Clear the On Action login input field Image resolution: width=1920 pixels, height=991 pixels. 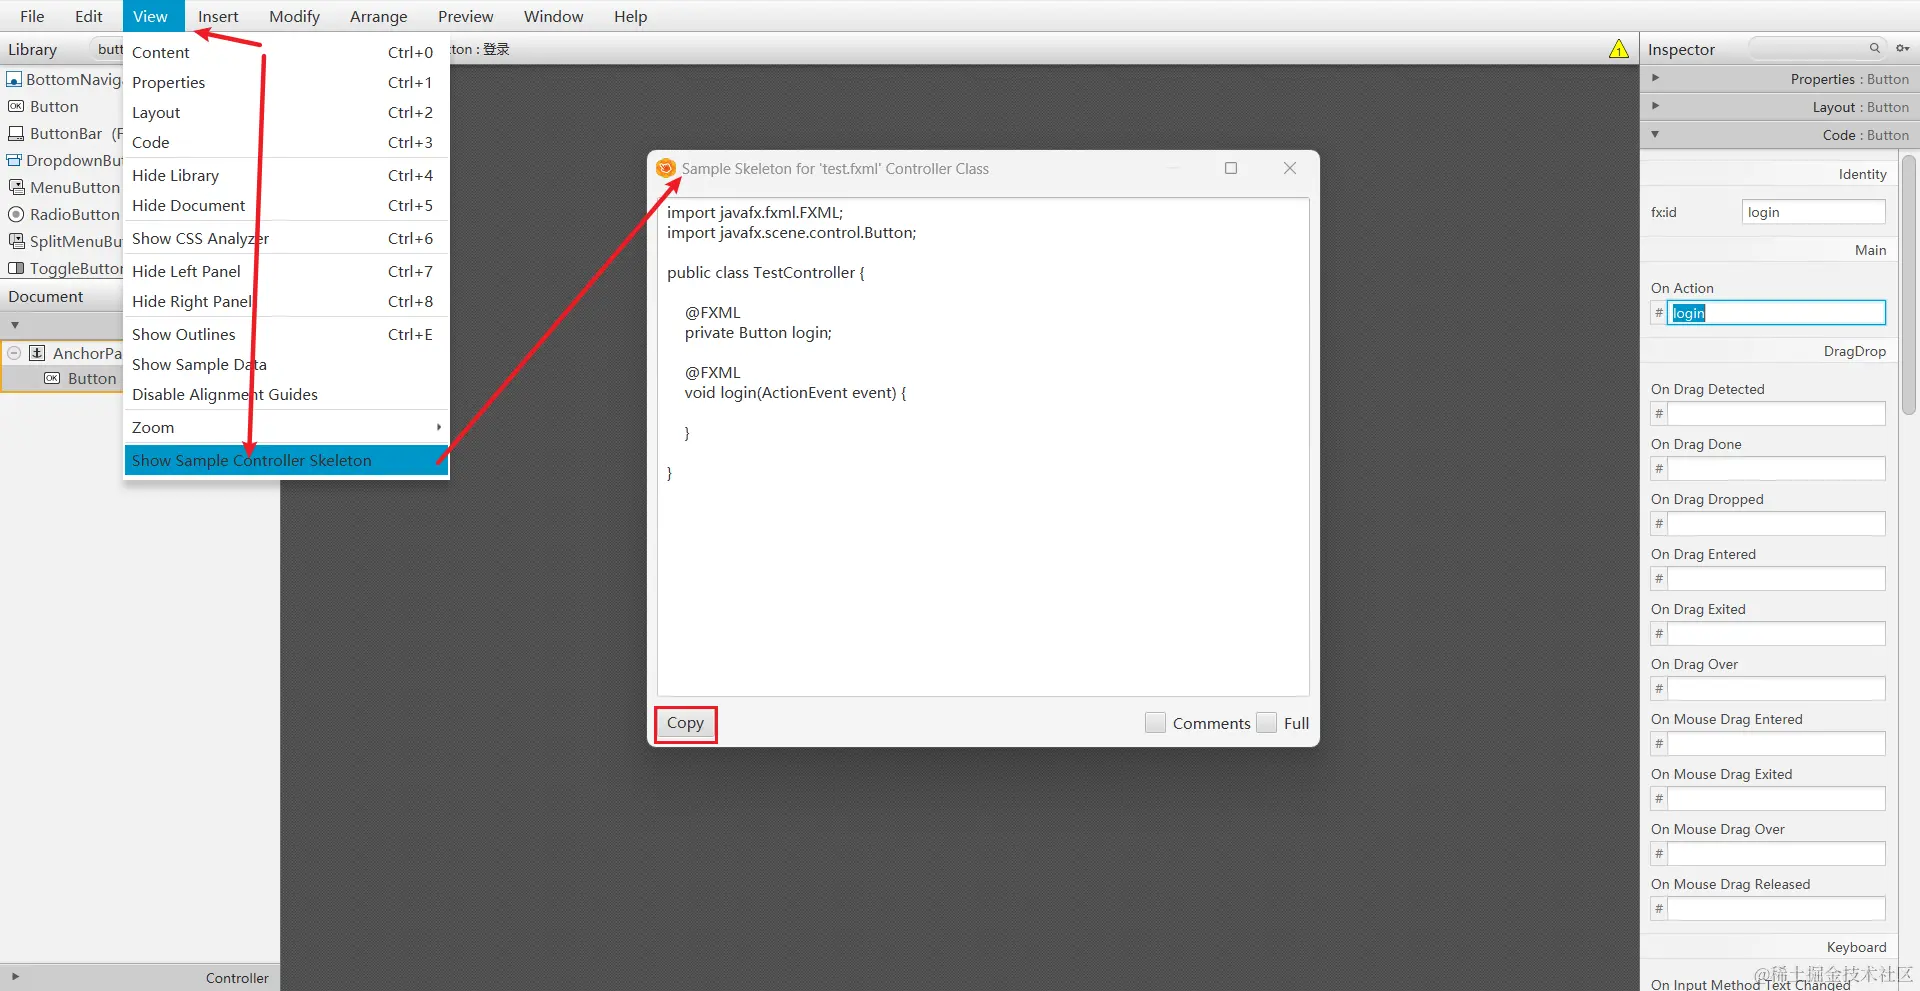tap(1775, 312)
